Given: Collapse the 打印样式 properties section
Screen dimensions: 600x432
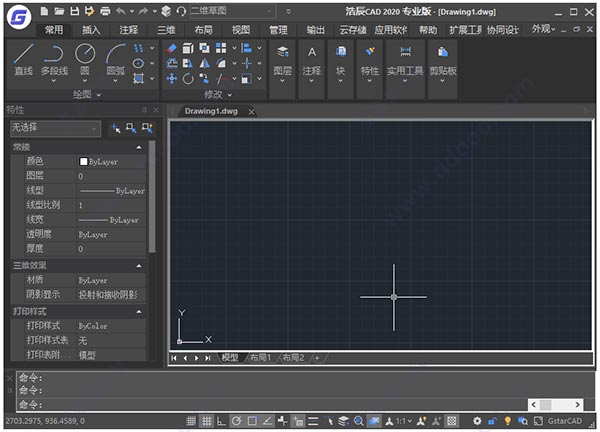Looking at the screenshot, I should (139, 311).
